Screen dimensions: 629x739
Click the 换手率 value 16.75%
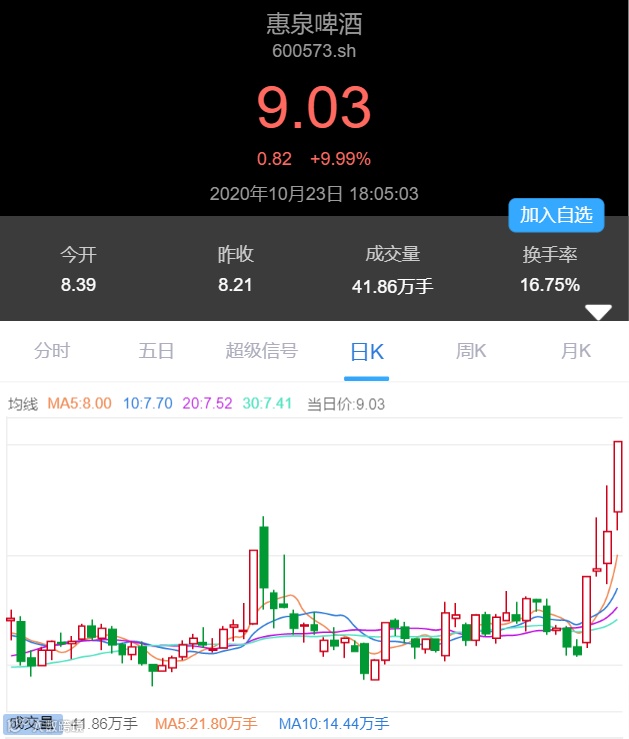pyautogui.click(x=550, y=285)
